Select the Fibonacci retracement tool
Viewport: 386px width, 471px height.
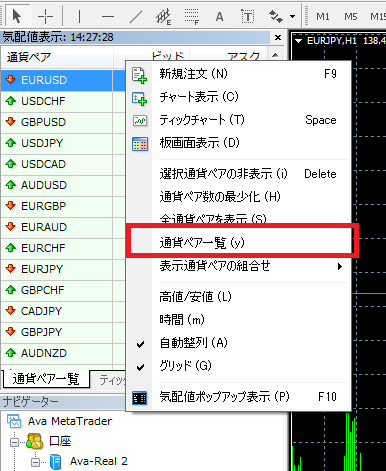click(192, 16)
